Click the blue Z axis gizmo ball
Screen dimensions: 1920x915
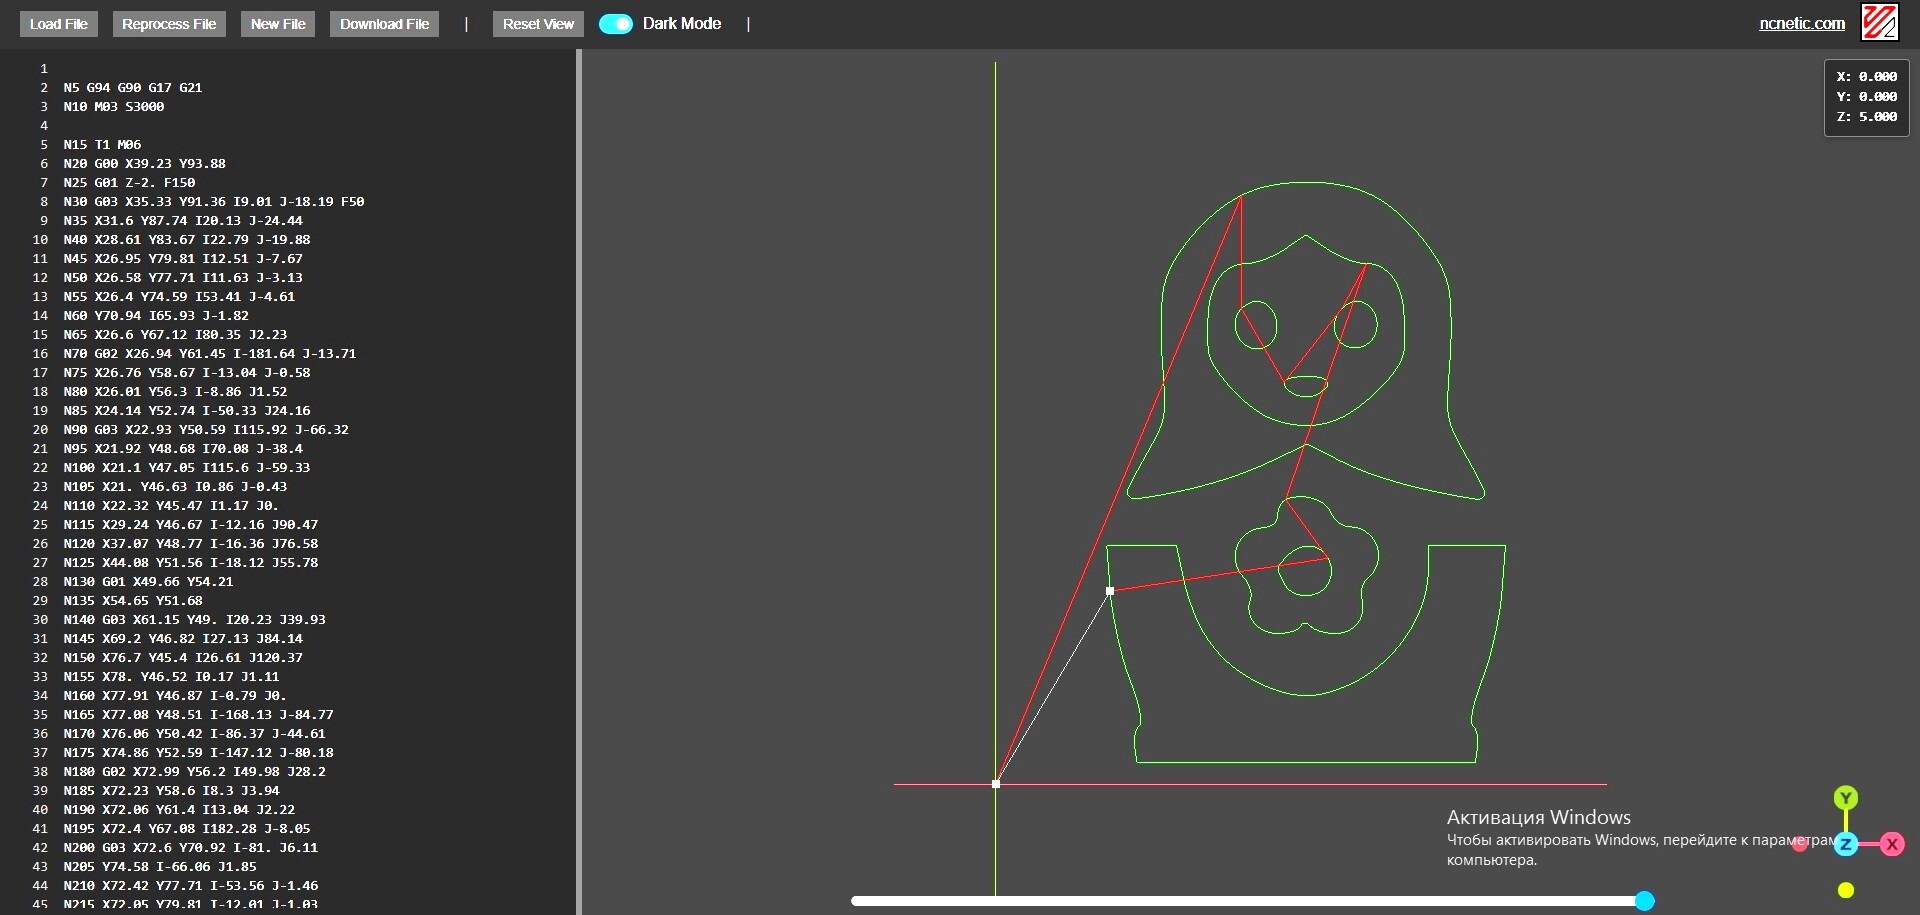pyautogui.click(x=1845, y=844)
